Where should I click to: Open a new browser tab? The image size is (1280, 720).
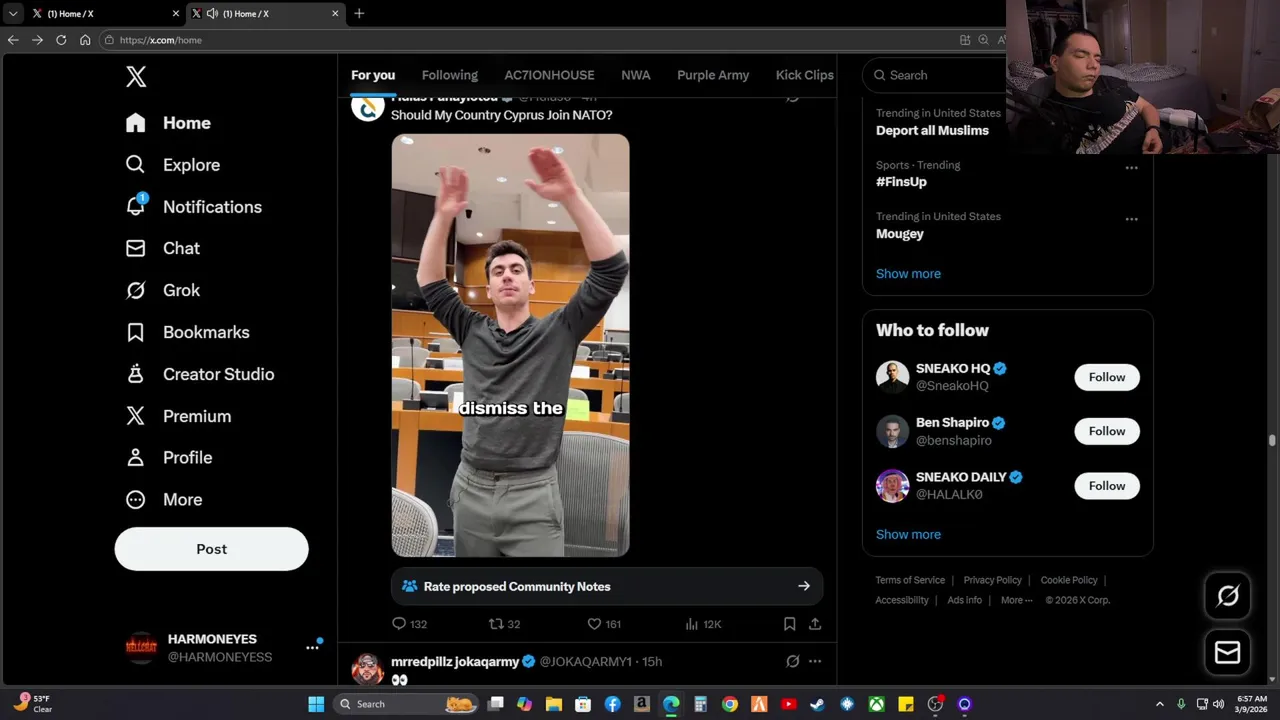[x=359, y=14]
